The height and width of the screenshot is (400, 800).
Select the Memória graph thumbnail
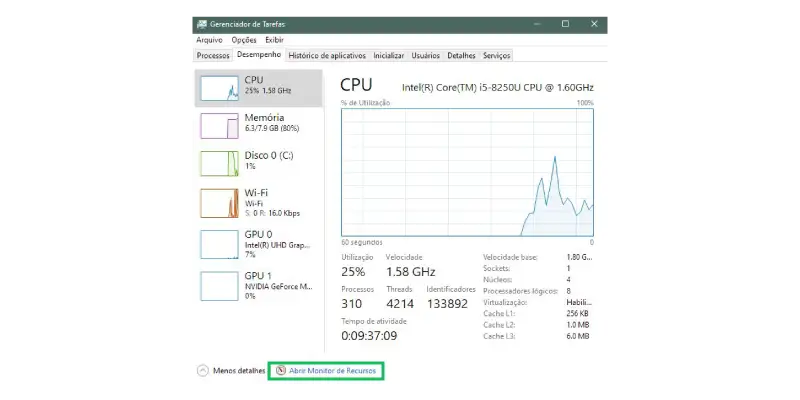pyautogui.click(x=219, y=125)
